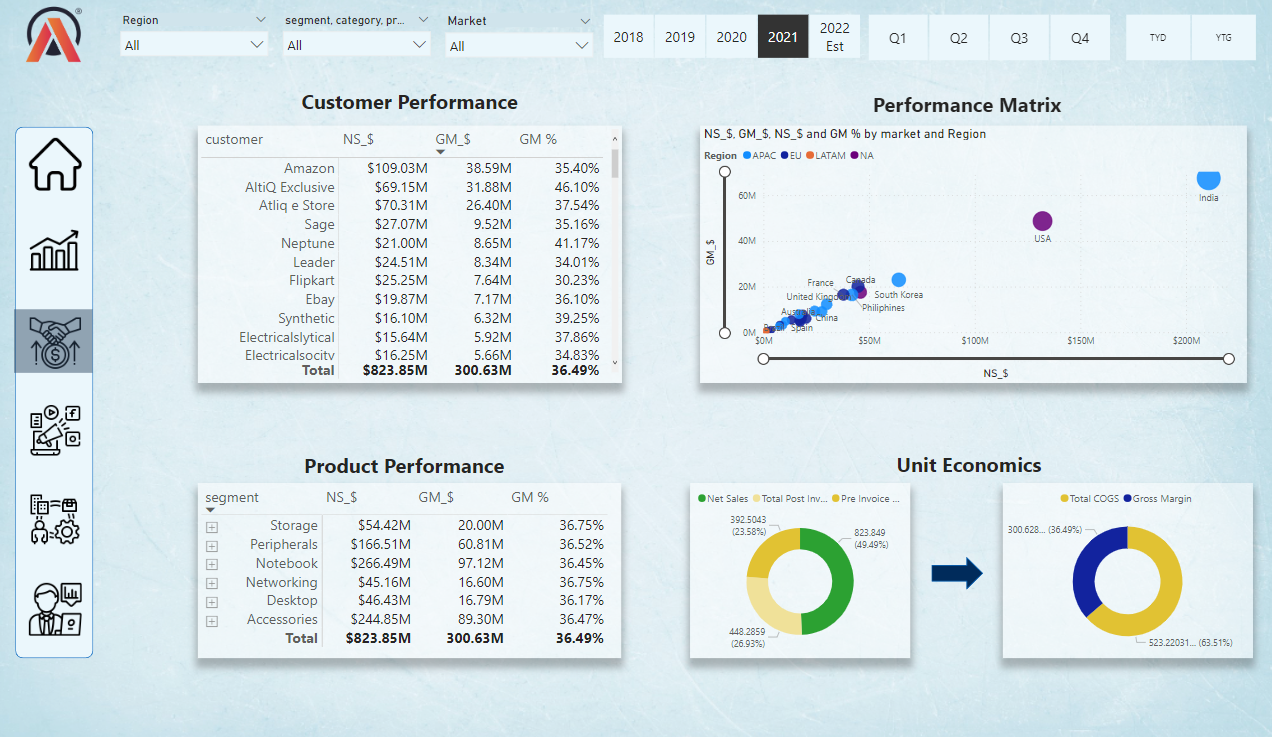This screenshot has height=737, width=1272.
Task: Open the Market filter dropdown
Action: click(x=580, y=44)
